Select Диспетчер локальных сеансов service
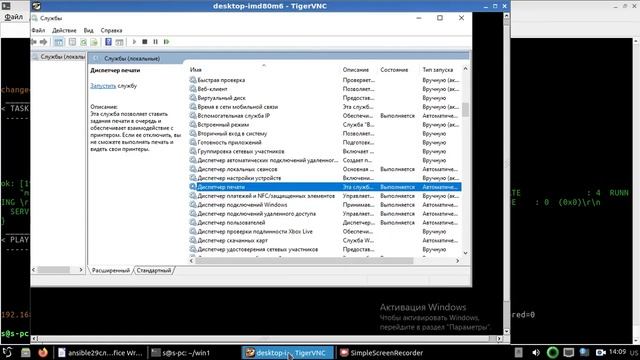 [x=238, y=169]
